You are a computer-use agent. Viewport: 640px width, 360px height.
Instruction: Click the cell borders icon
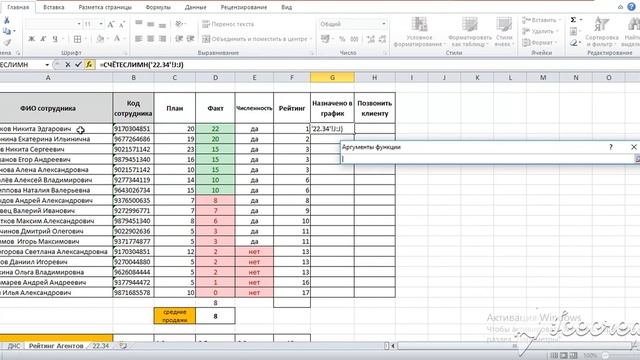[77, 39]
